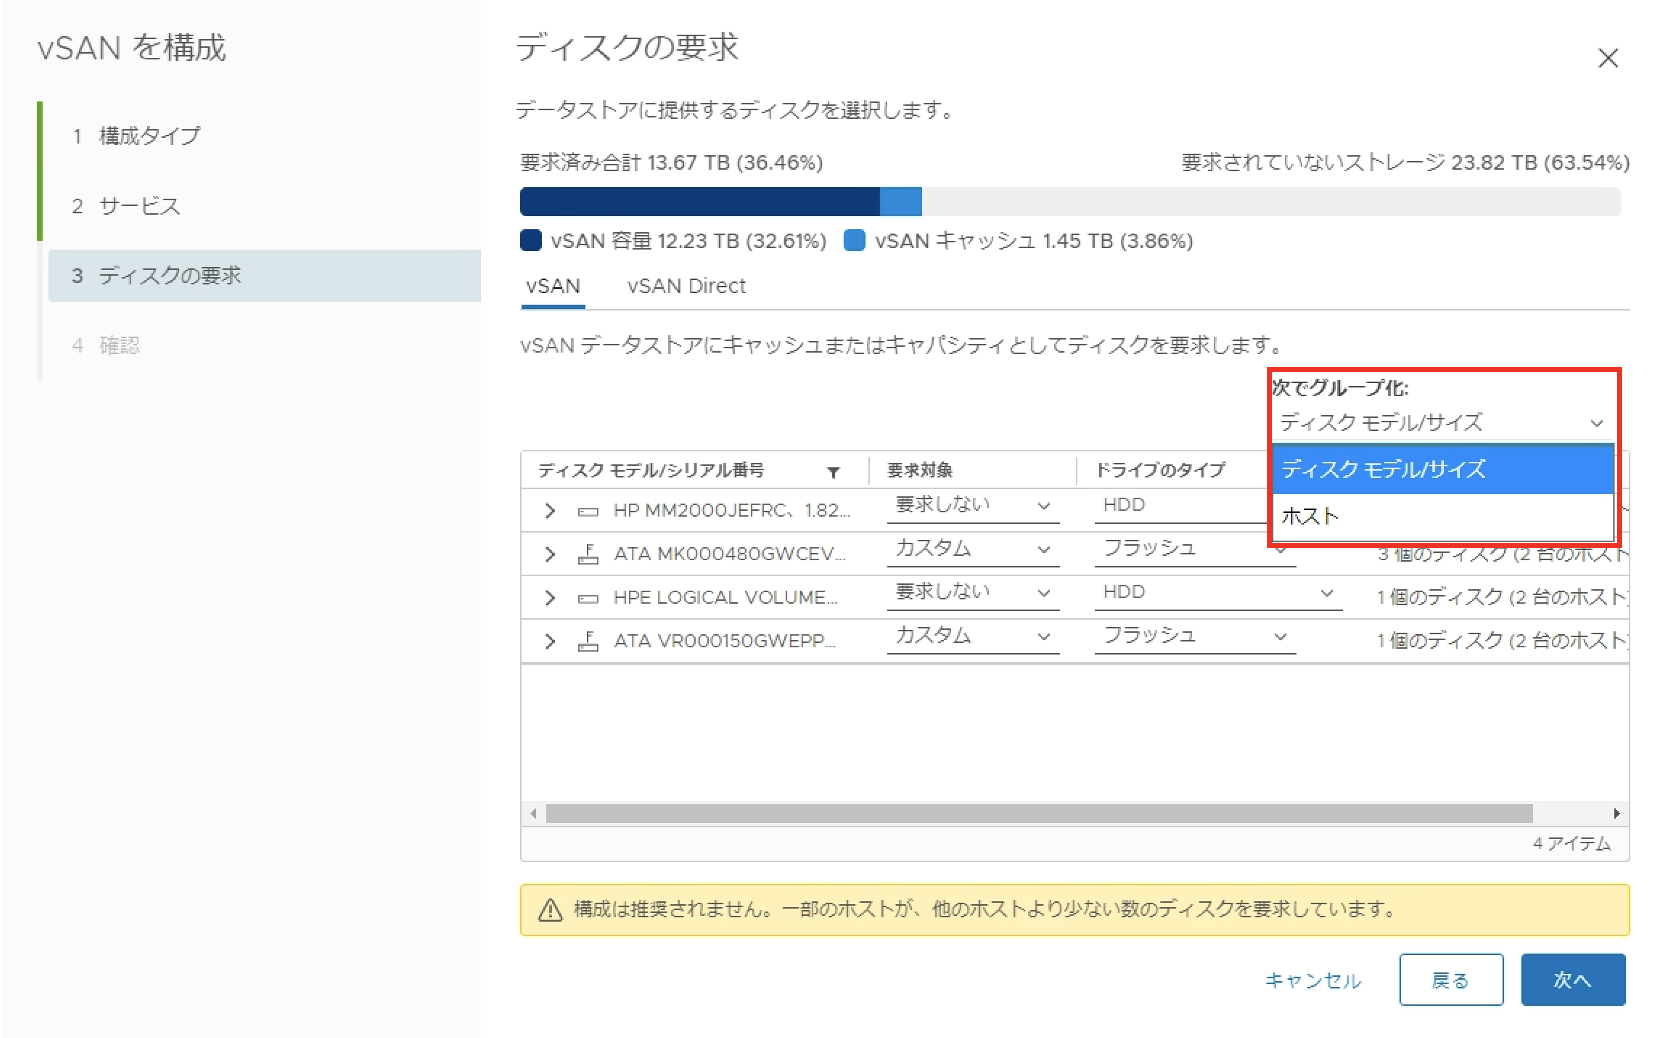Click the flash disk icon for ATA MK000480GWCEV
The height and width of the screenshot is (1038, 1668).
click(588, 554)
